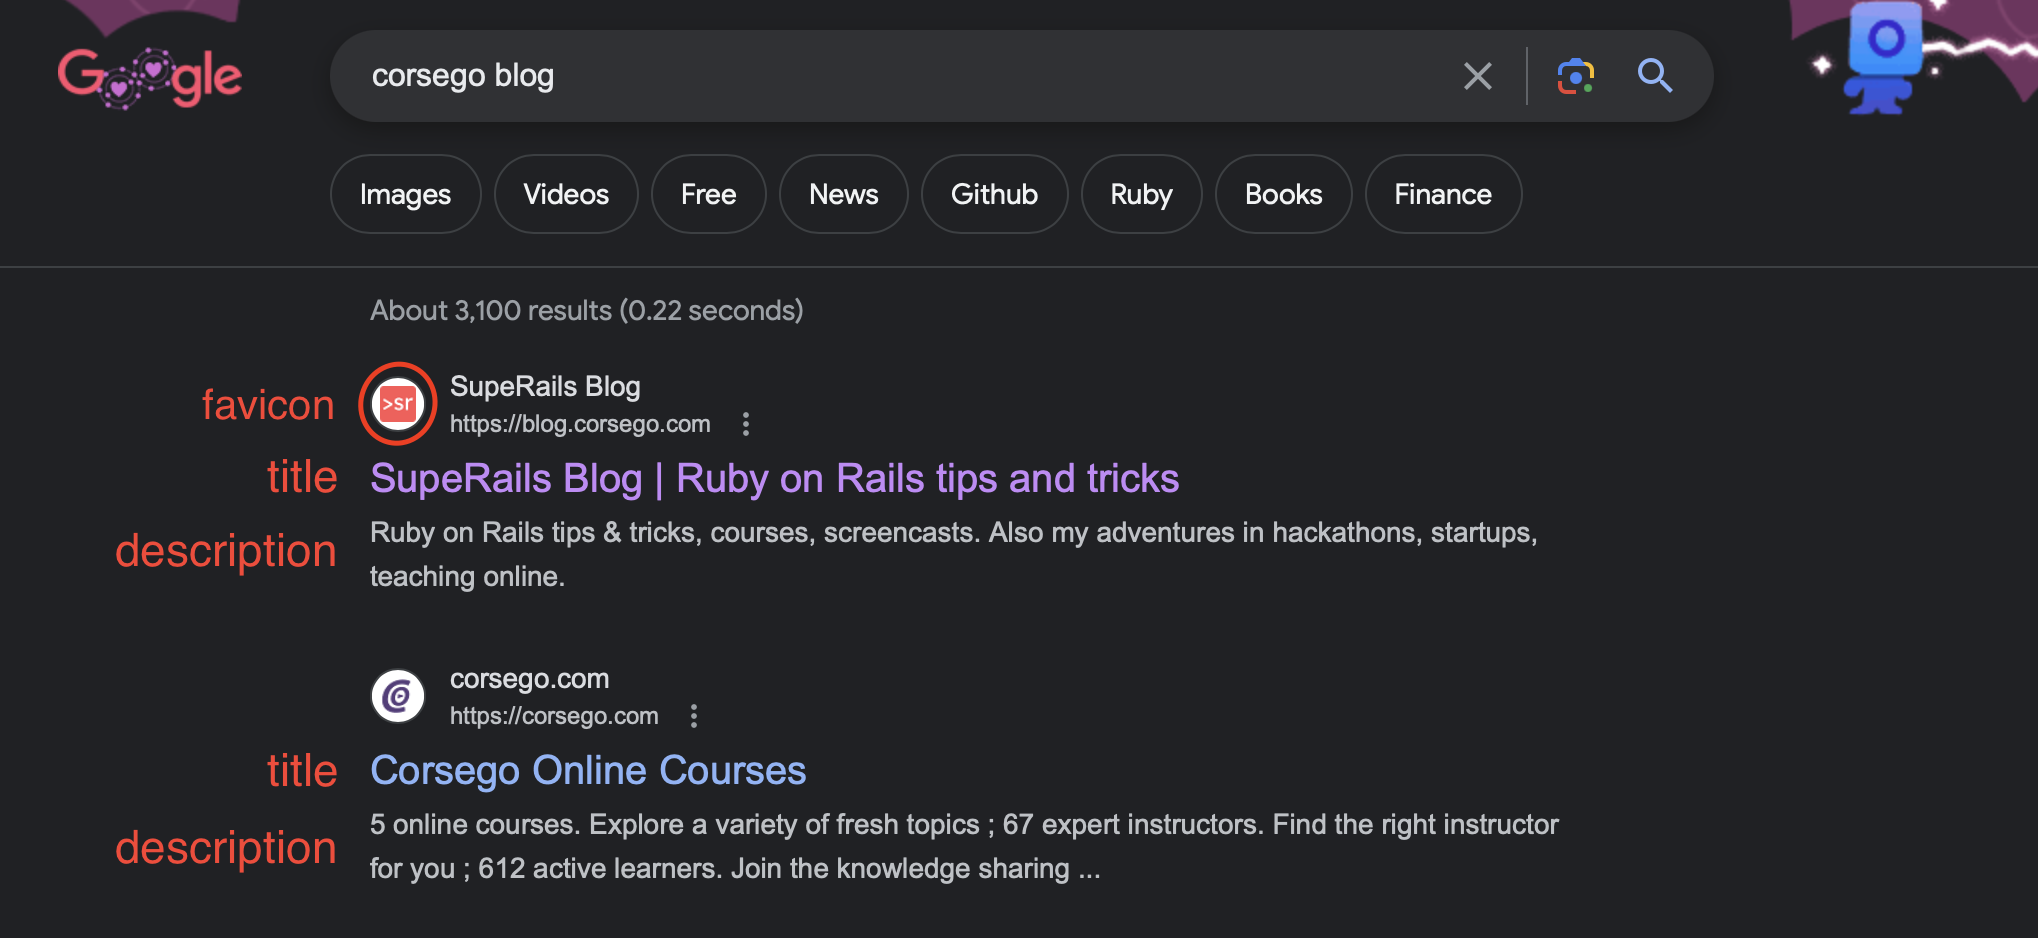Open the three-dot menu beside https://corsego.com
The image size is (2038, 938).
coord(693,716)
